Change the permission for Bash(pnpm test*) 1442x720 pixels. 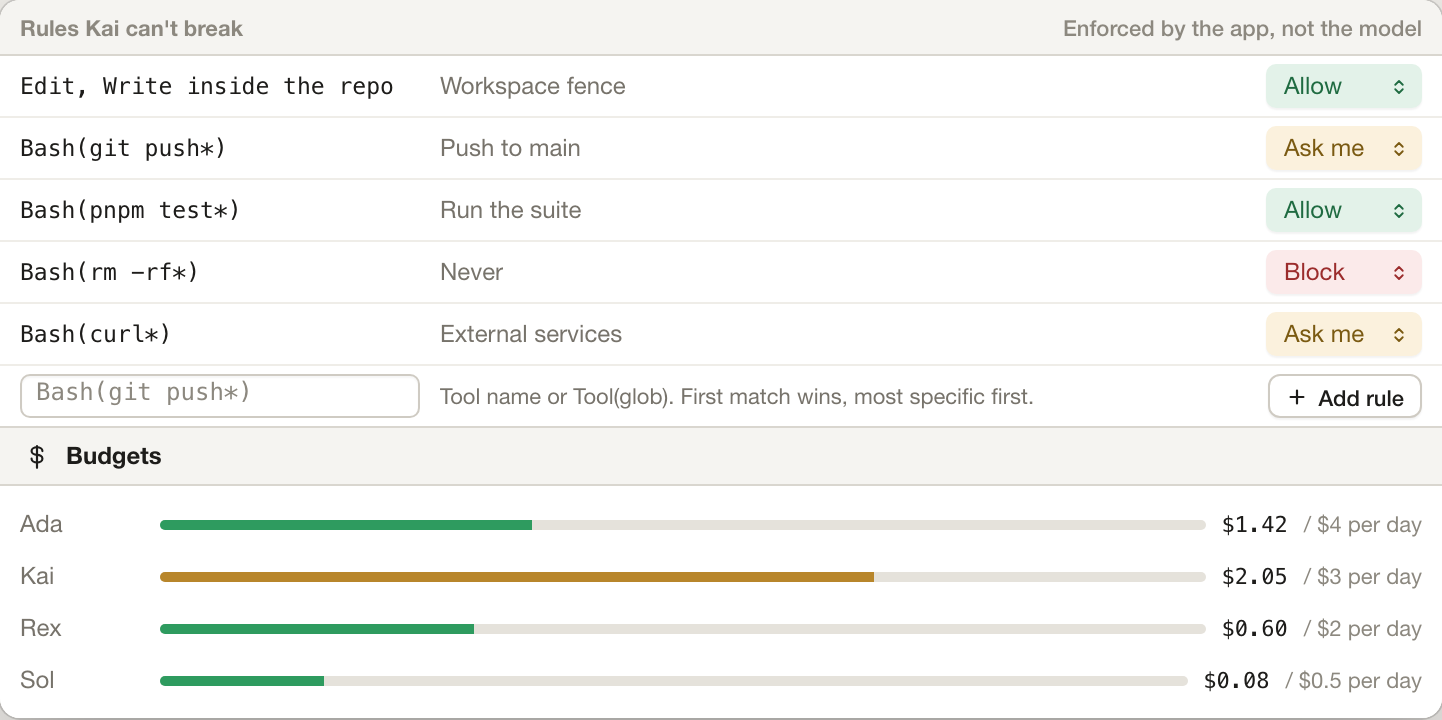[1343, 210]
